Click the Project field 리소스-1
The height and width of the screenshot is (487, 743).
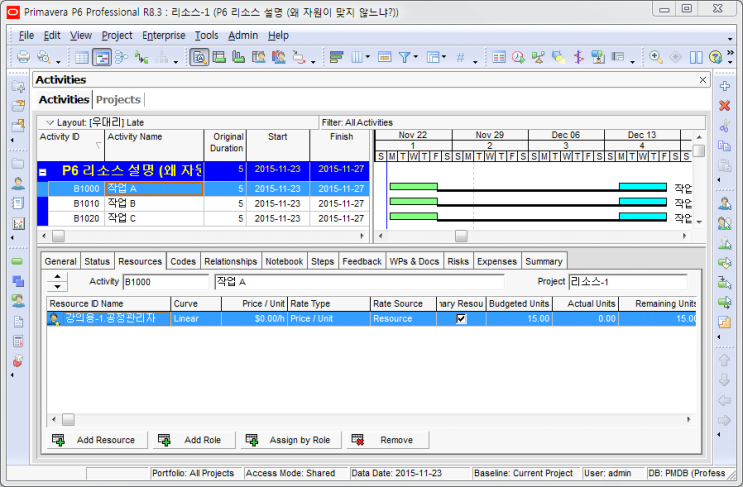pos(628,282)
